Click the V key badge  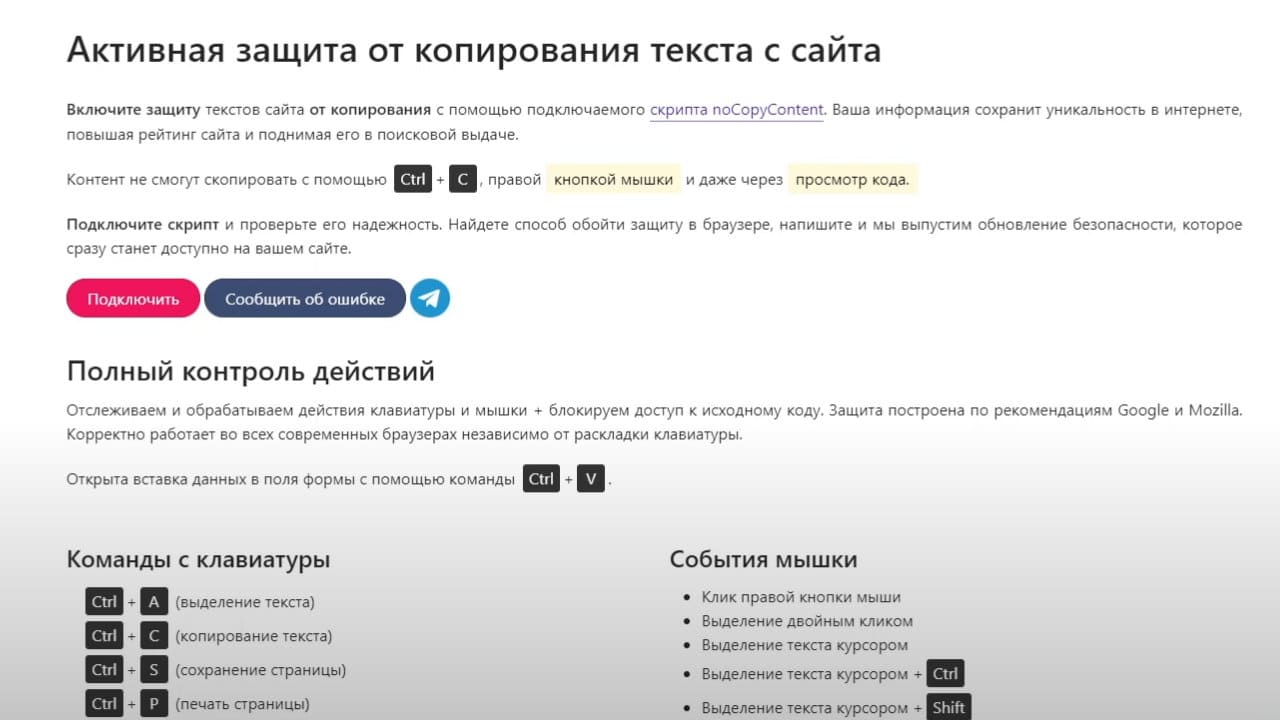[x=591, y=479]
